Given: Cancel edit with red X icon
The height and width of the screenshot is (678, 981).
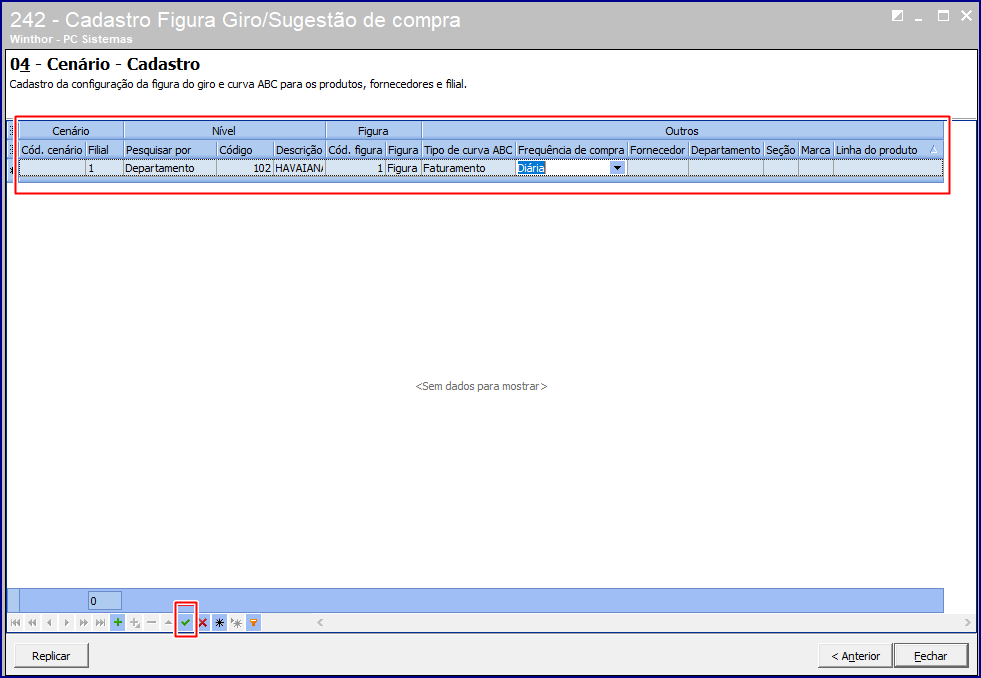Looking at the screenshot, I should 203,623.
